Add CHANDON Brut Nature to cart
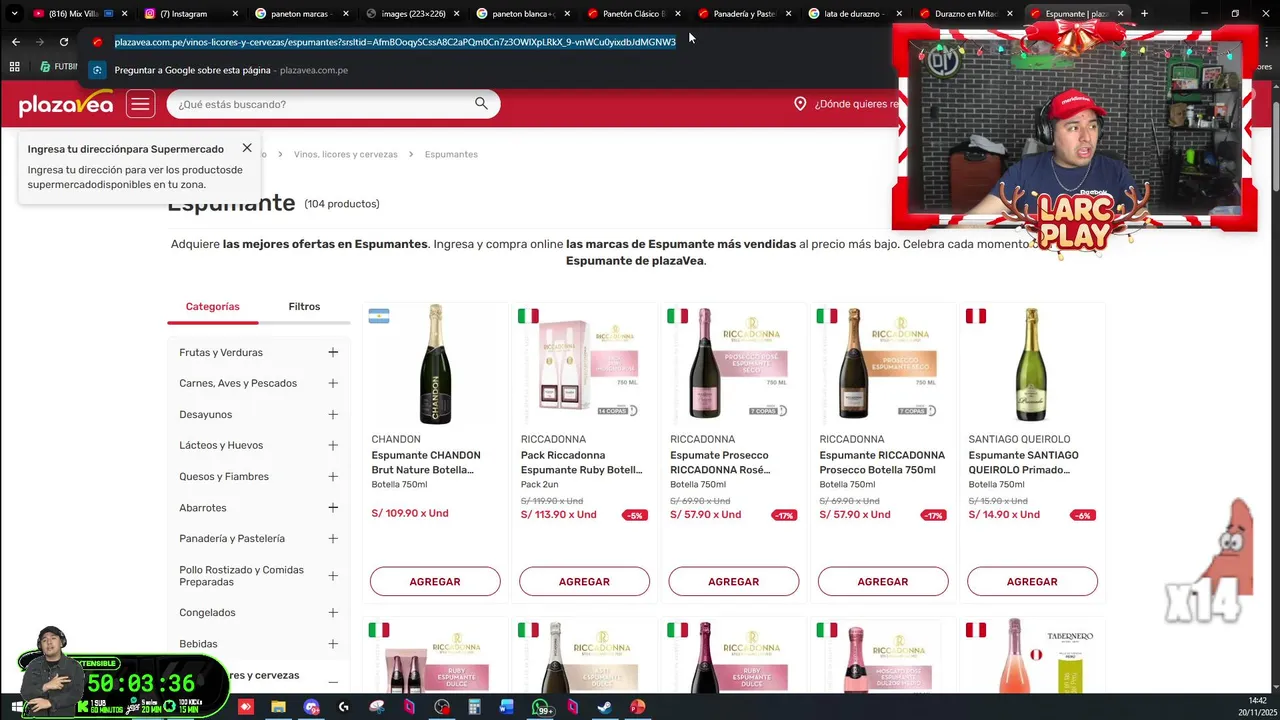The width and height of the screenshot is (1280, 720). click(x=435, y=581)
